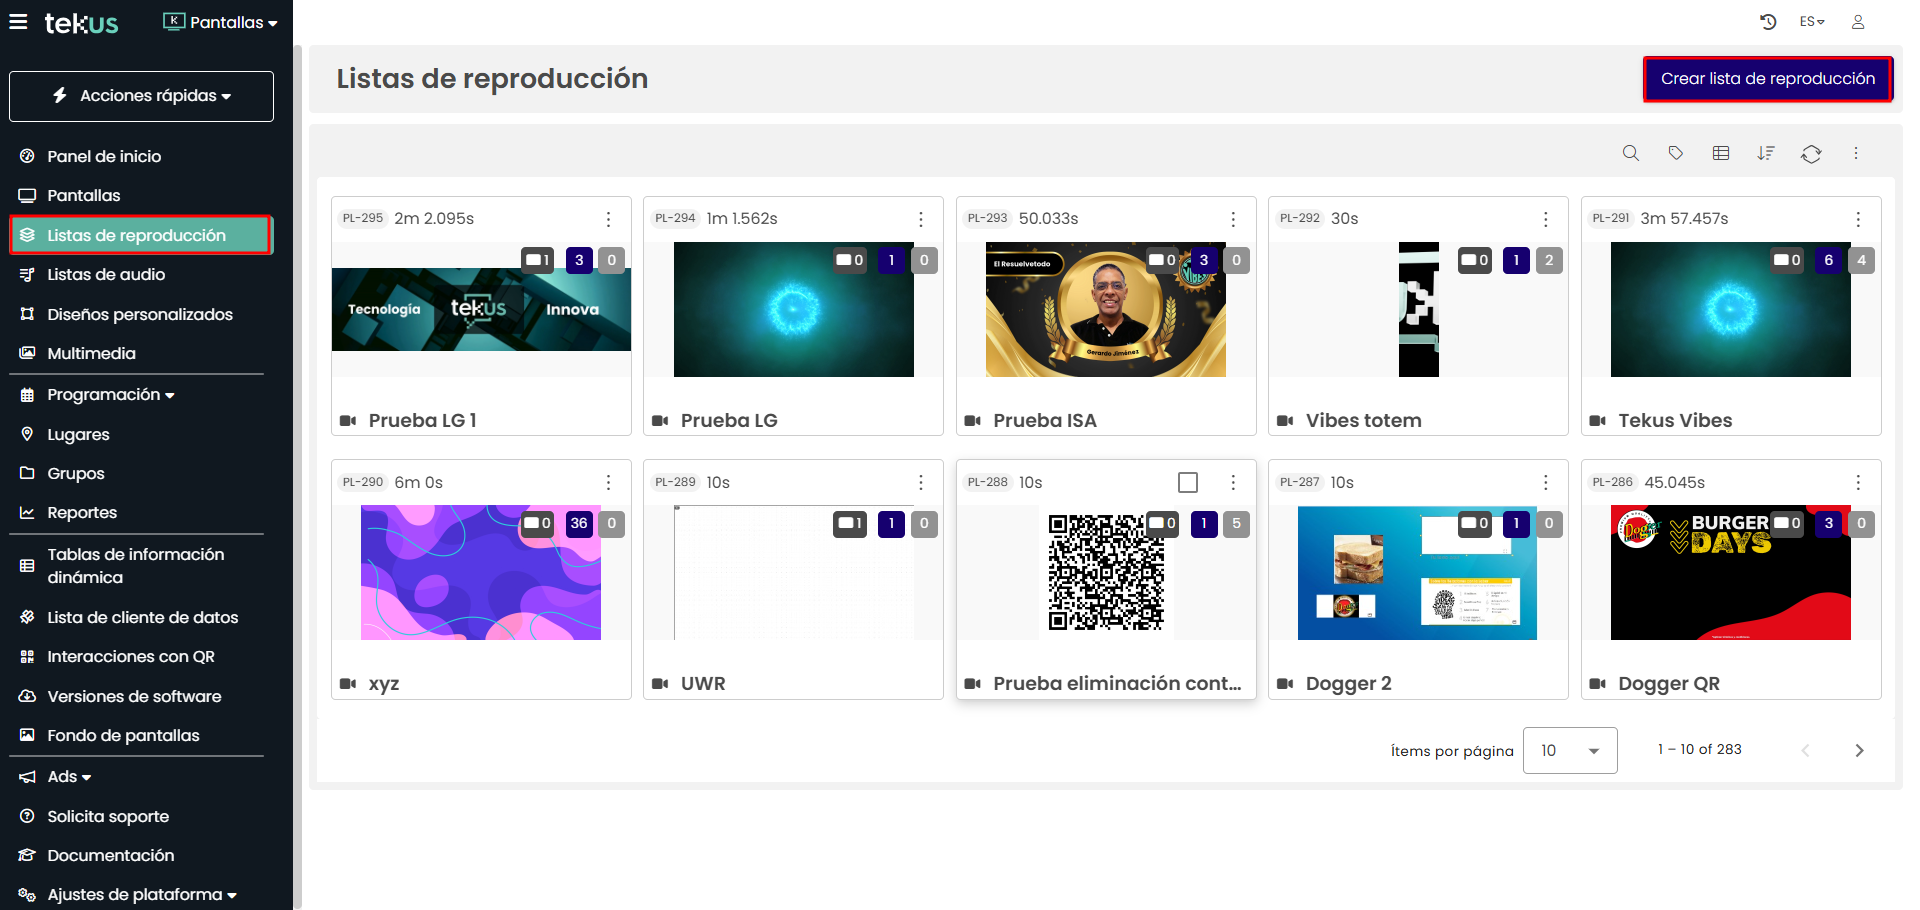This screenshot has height=910, width=1920.
Task: Refresh the playlist list
Action: pyautogui.click(x=1811, y=153)
